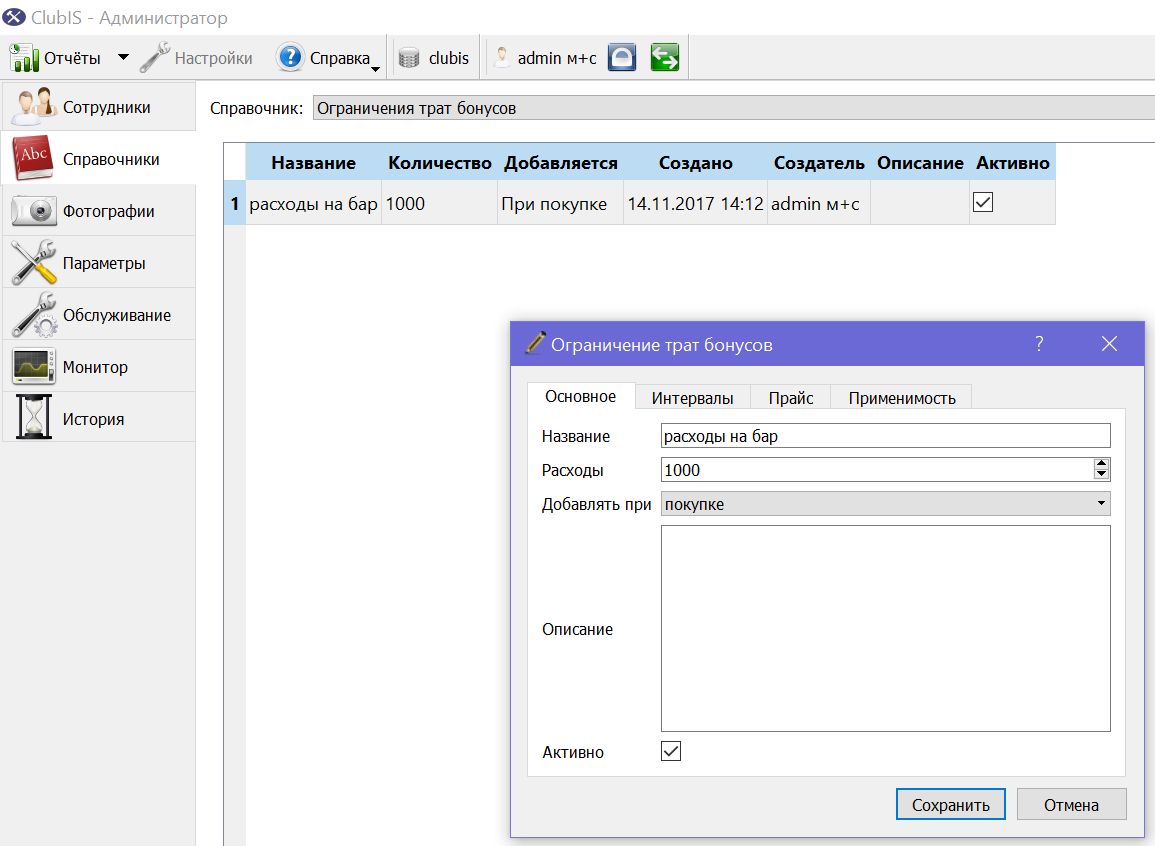
Task: Switch to the Основное tab
Action: pos(580,396)
